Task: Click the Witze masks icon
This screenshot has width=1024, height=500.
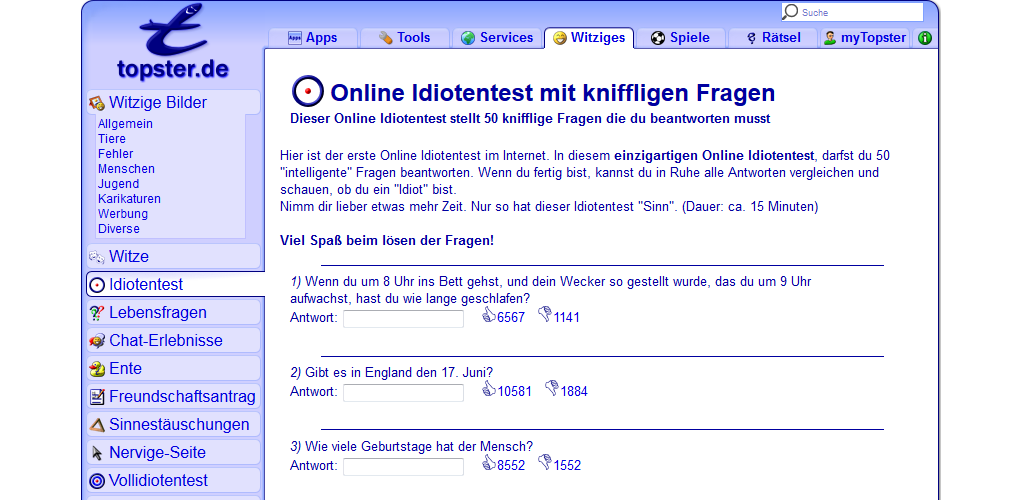Action: pos(97,257)
